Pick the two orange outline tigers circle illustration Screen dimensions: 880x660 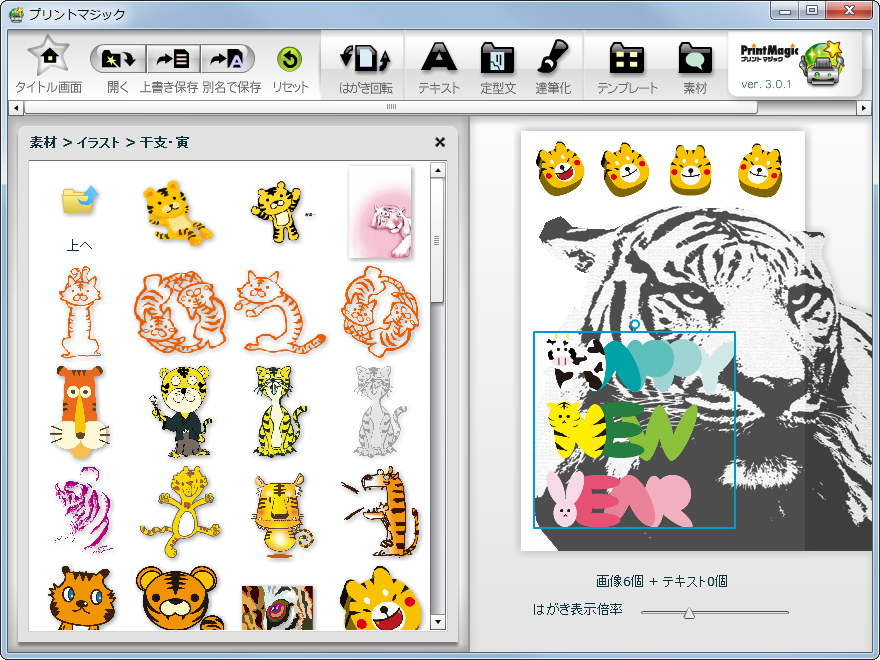(181, 312)
